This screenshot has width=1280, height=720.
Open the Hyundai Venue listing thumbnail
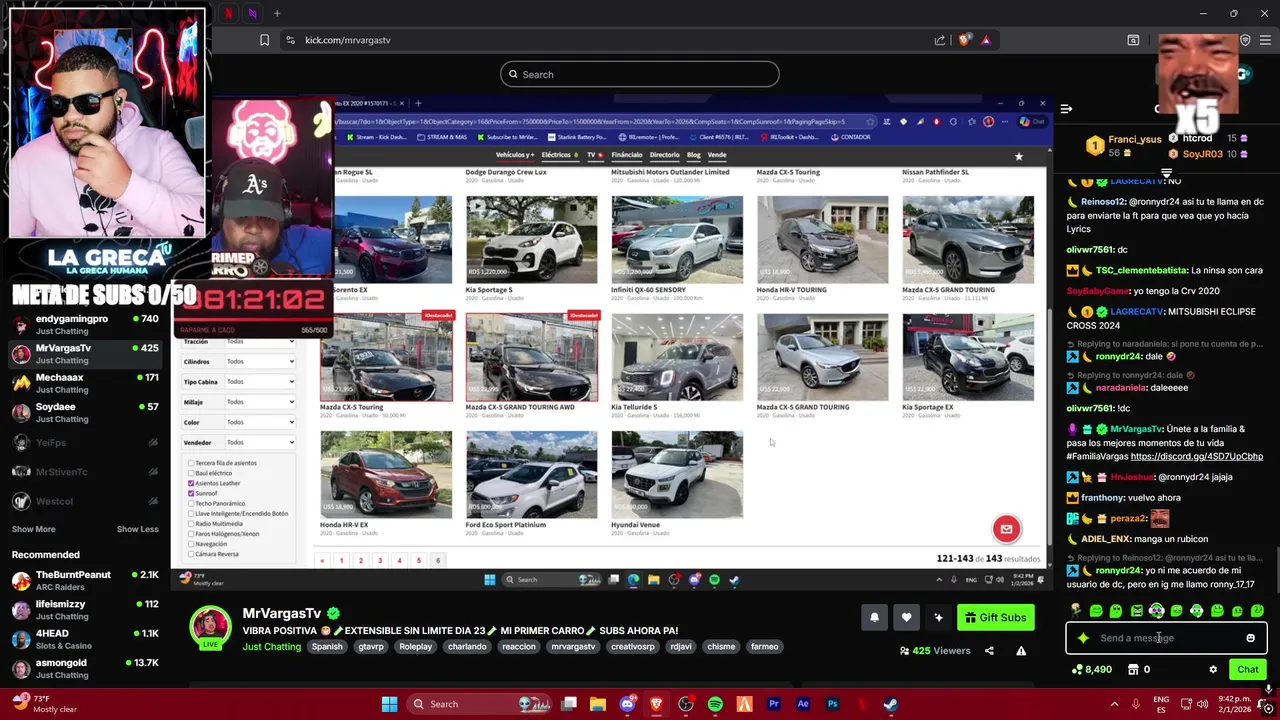click(x=677, y=475)
